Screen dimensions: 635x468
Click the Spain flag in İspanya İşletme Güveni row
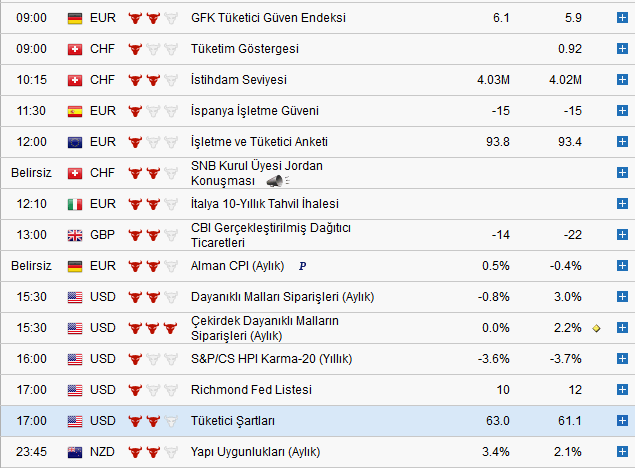74,111
